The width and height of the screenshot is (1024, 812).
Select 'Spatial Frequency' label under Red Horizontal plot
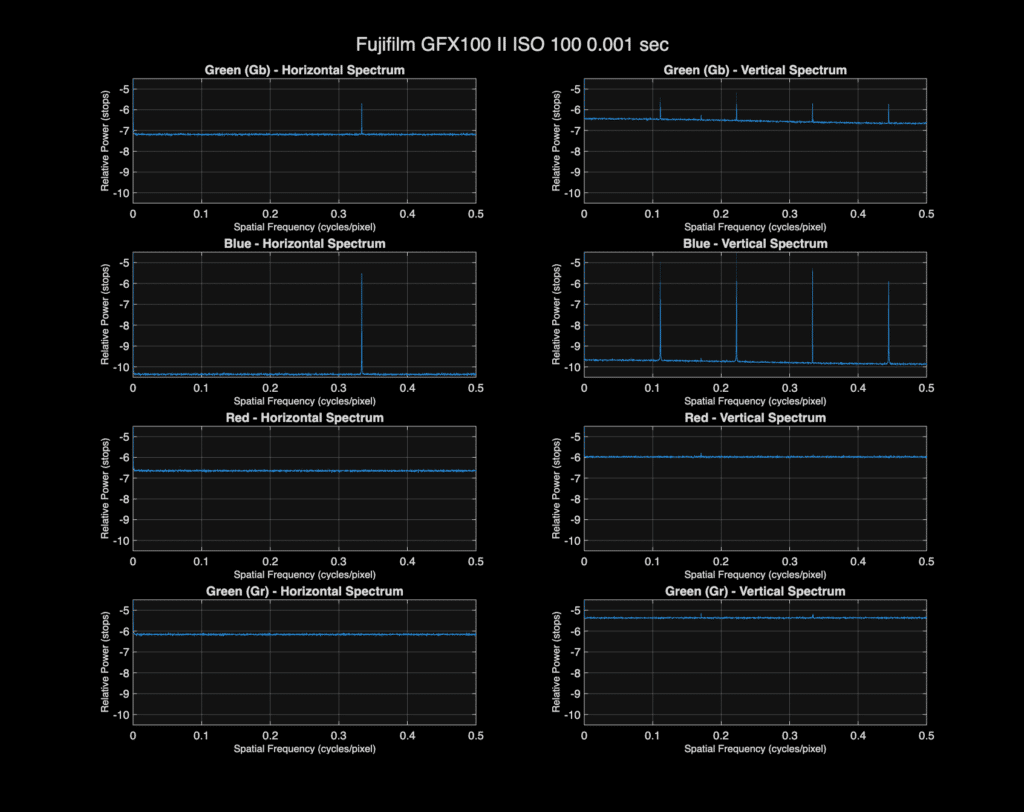click(x=304, y=575)
